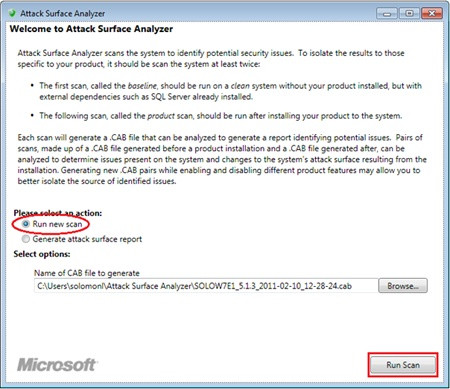
Task: Click the word 'baseline' in italic text
Action: coord(142,86)
